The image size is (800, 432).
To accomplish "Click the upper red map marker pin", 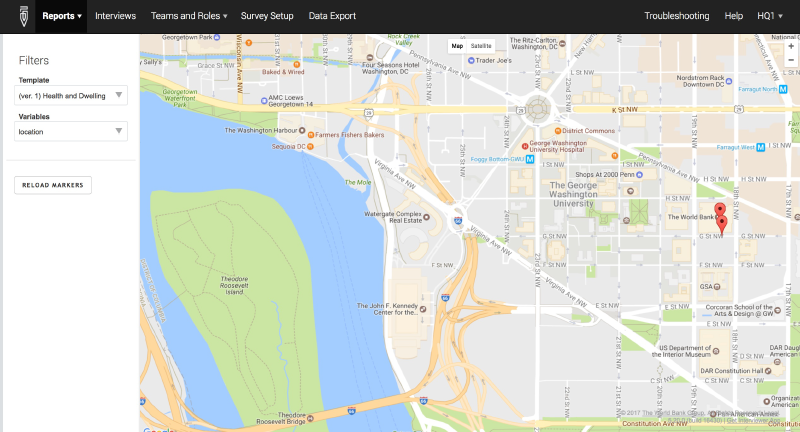I will (719, 210).
